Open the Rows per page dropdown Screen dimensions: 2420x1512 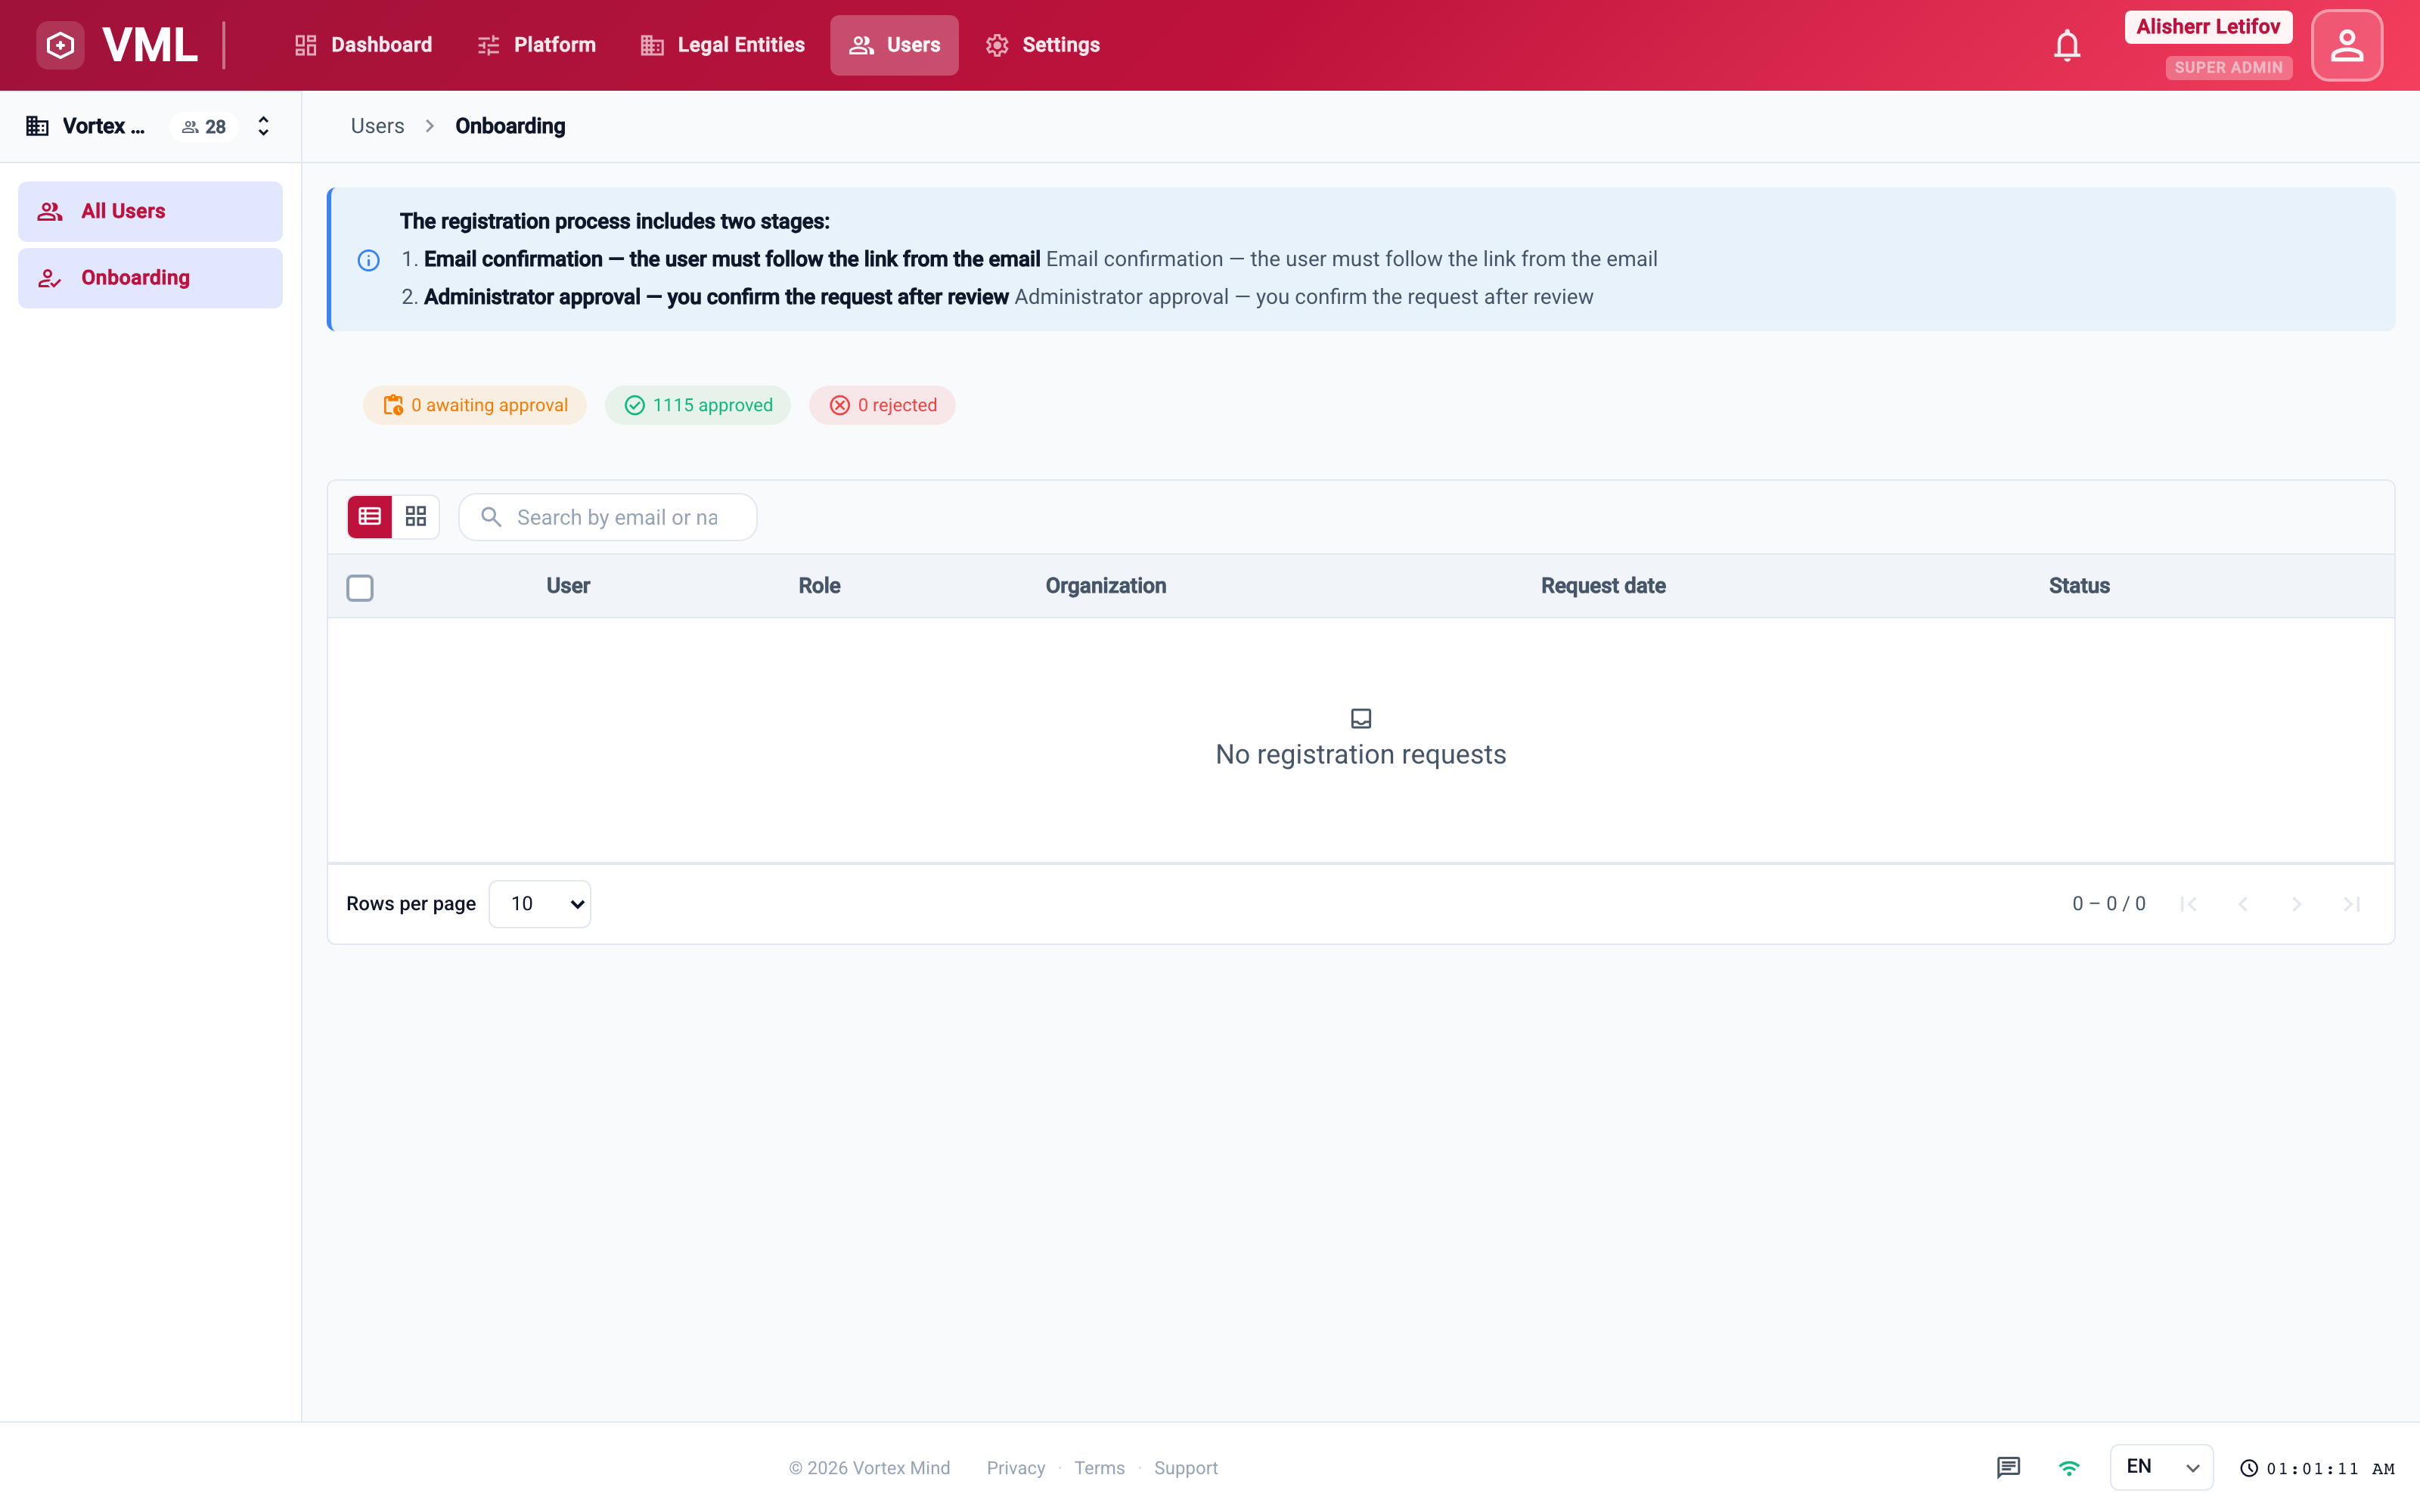pyautogui.click(x=540, y=904)
